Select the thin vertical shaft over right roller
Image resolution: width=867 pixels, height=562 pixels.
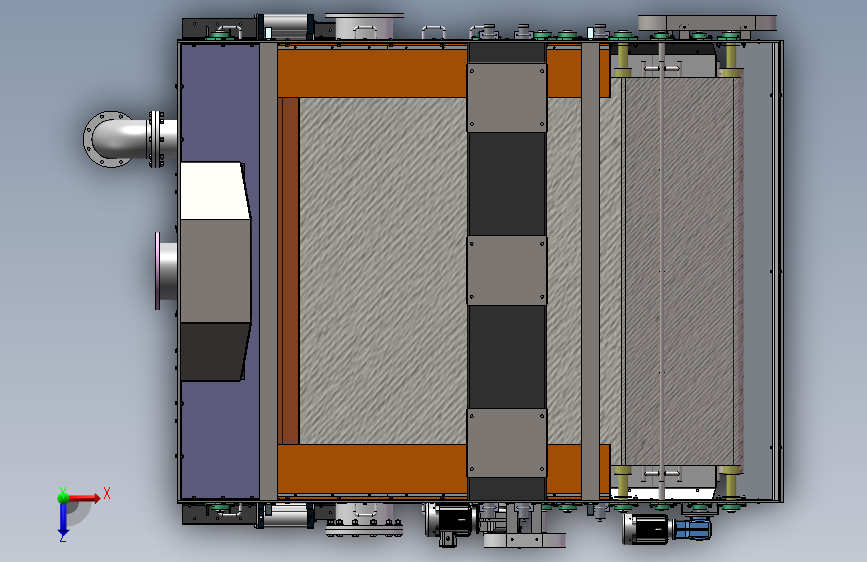click(662, 271)
